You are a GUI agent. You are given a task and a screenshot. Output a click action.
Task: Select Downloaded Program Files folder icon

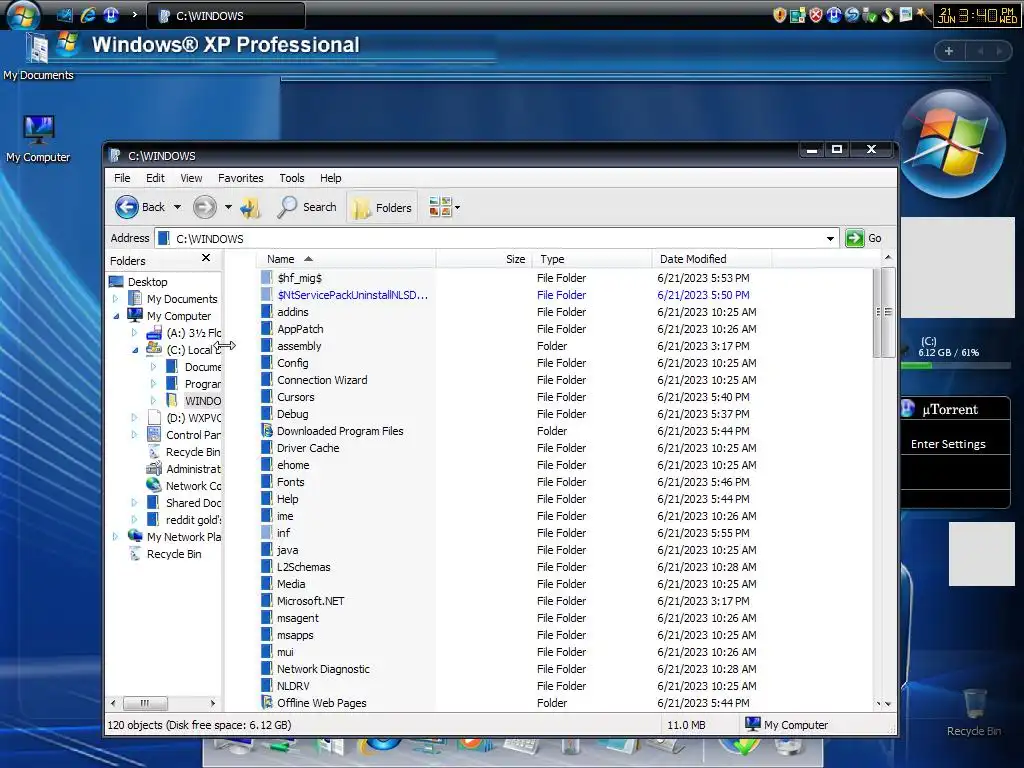pos(267,430)
